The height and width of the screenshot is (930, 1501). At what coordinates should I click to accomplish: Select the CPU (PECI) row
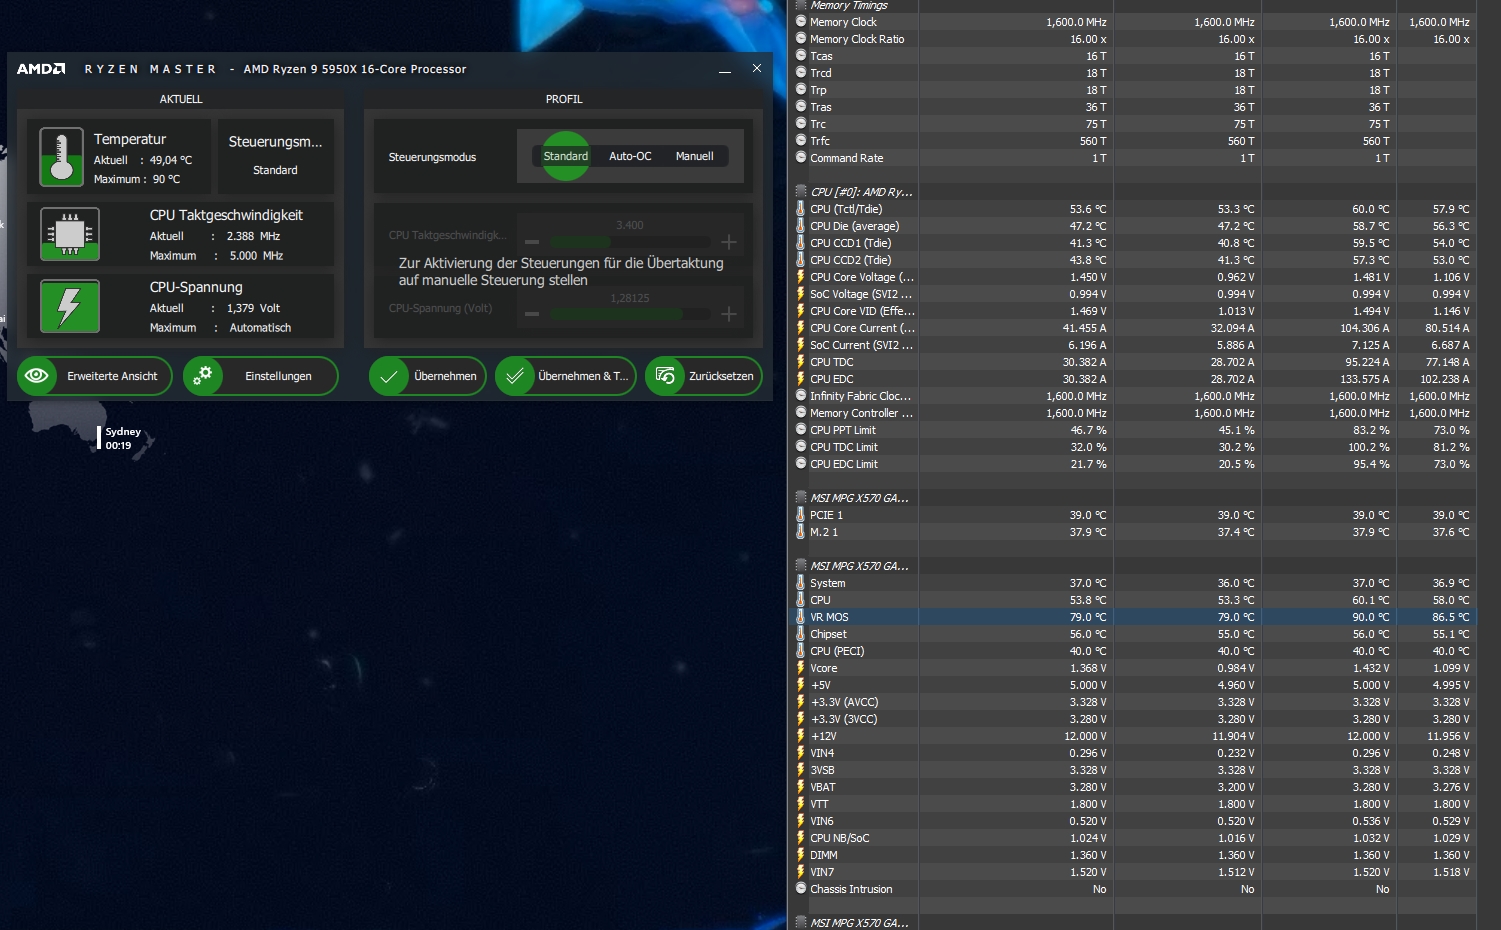1135,651
